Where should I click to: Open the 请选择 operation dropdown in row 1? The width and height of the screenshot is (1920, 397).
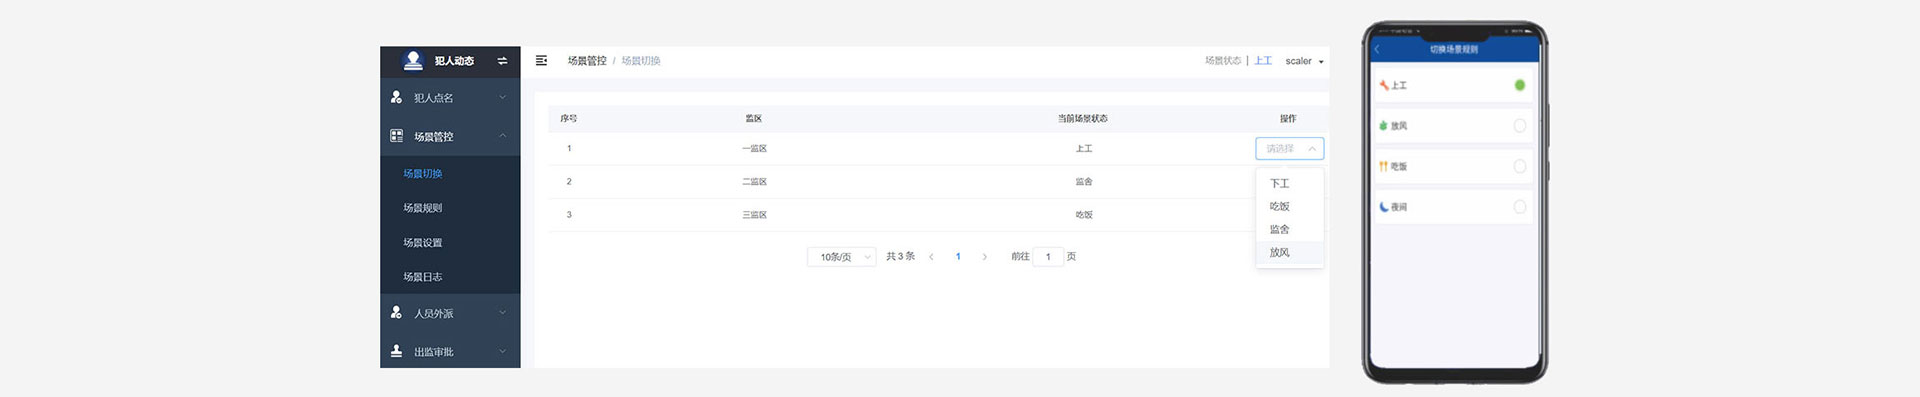(1289, 148)
